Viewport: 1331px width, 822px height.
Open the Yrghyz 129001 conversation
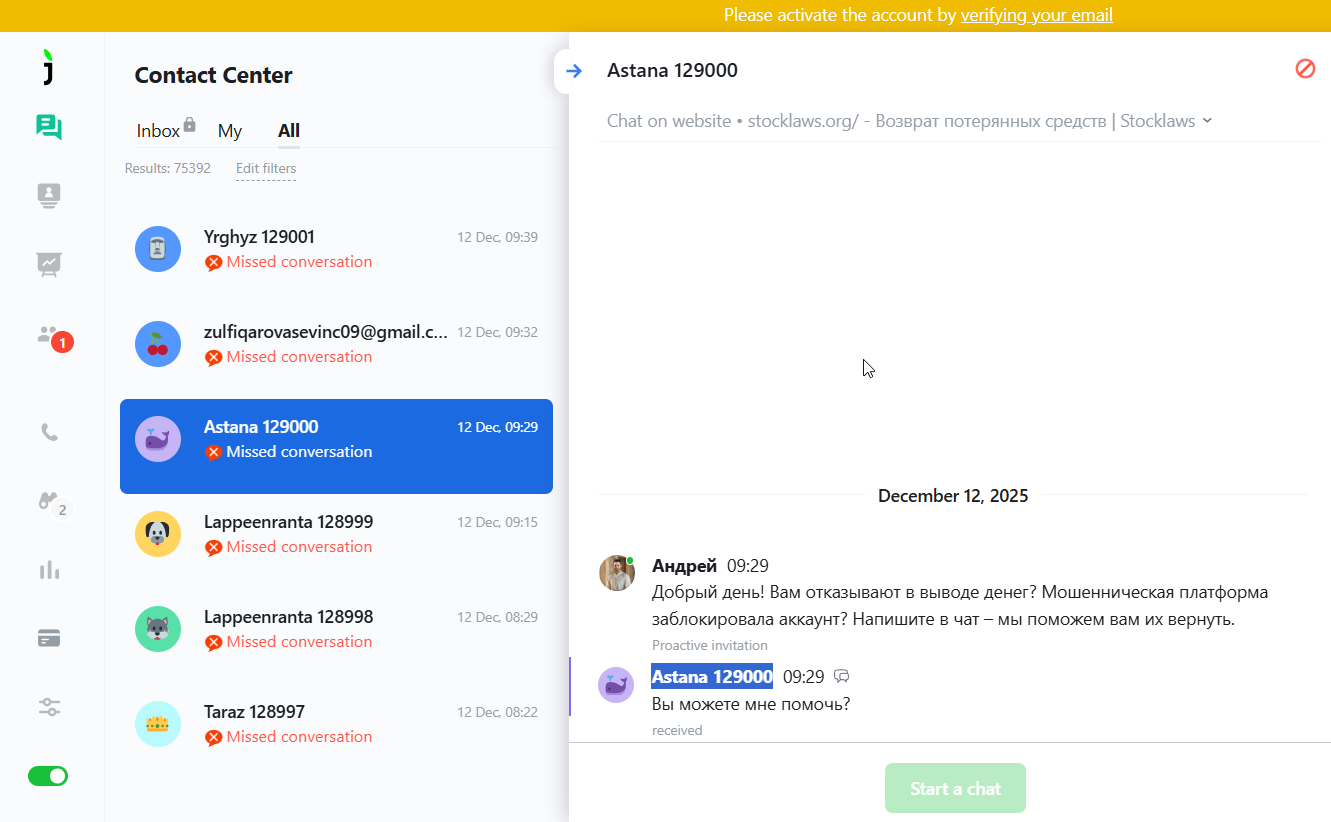336,249
